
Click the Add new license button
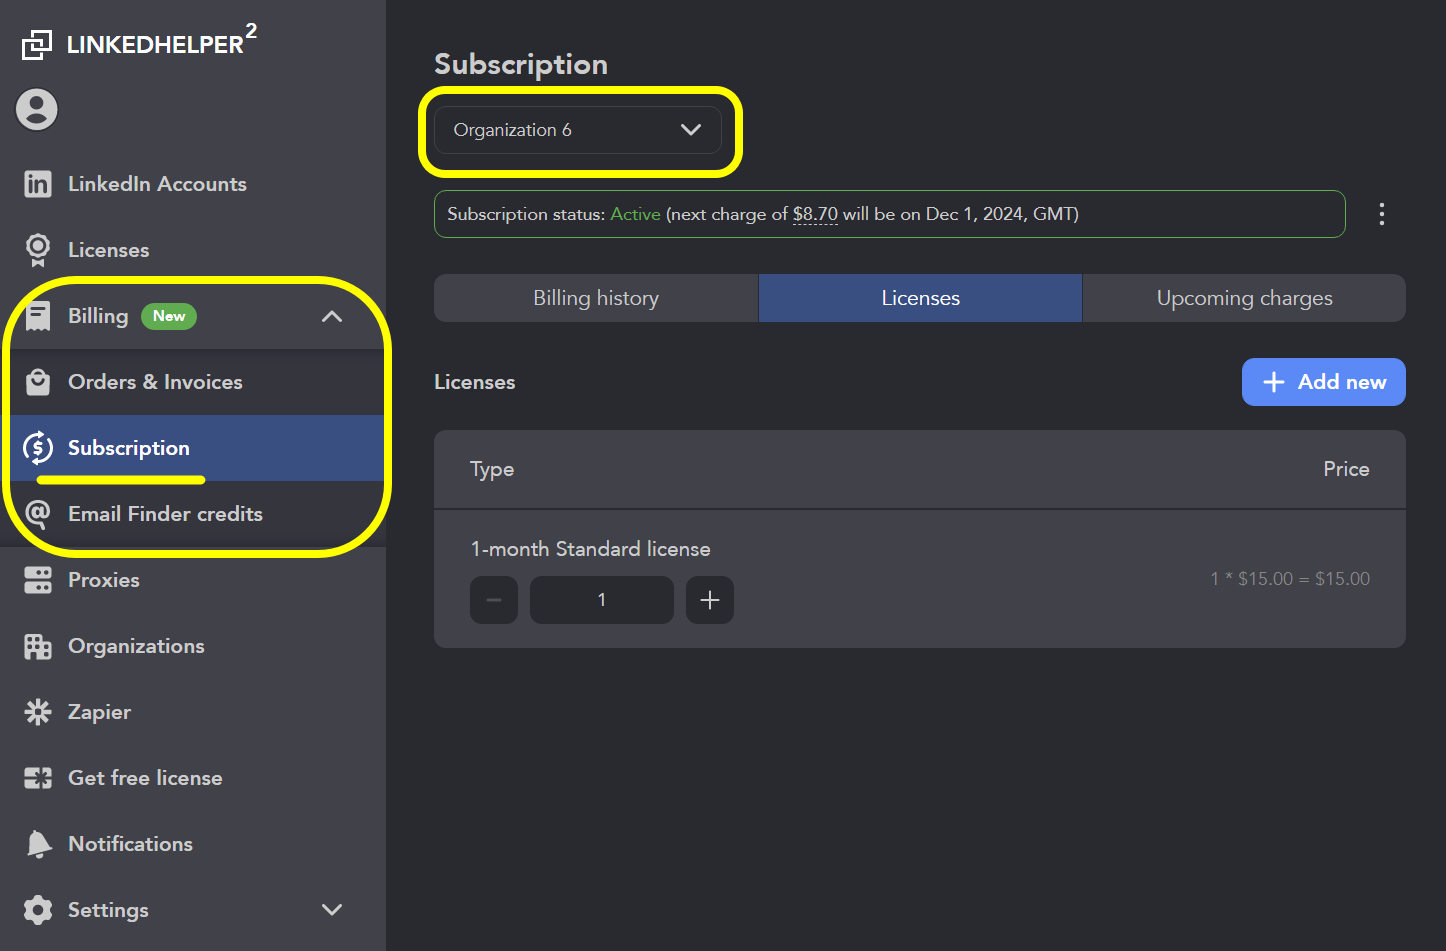[1323, 382]
